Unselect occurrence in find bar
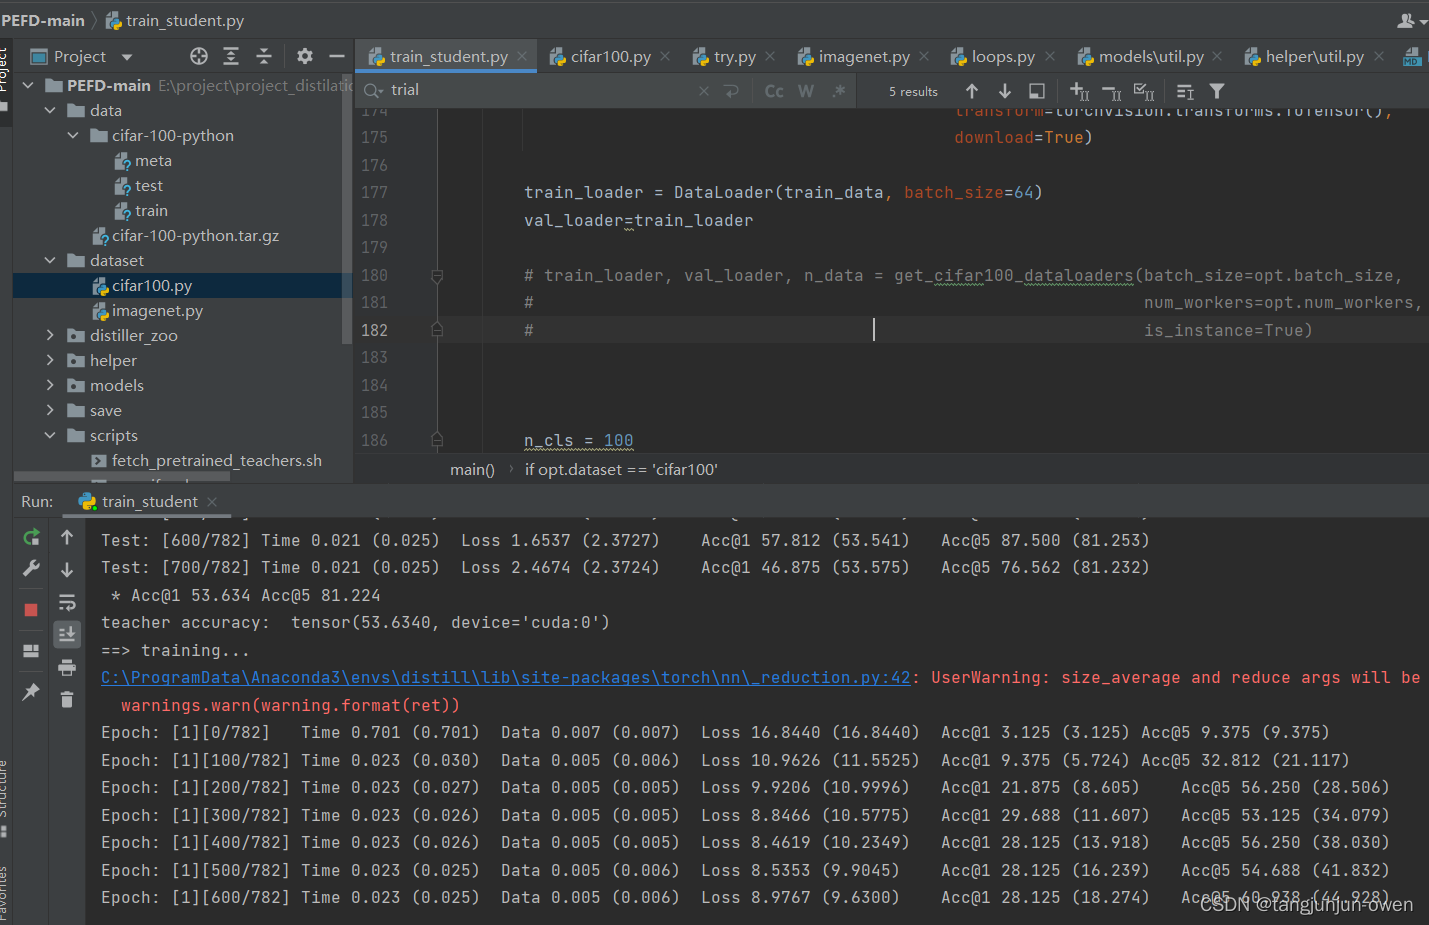 (1112, 91)
